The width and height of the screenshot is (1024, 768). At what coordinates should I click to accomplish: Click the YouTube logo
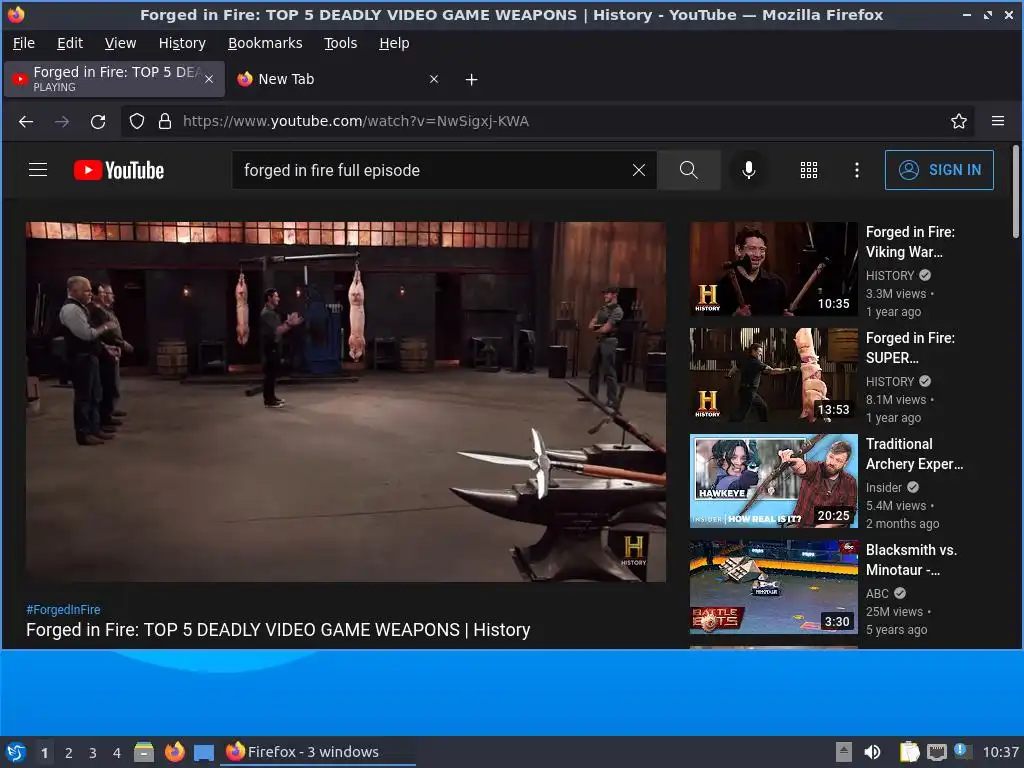[x=119, y=170]
